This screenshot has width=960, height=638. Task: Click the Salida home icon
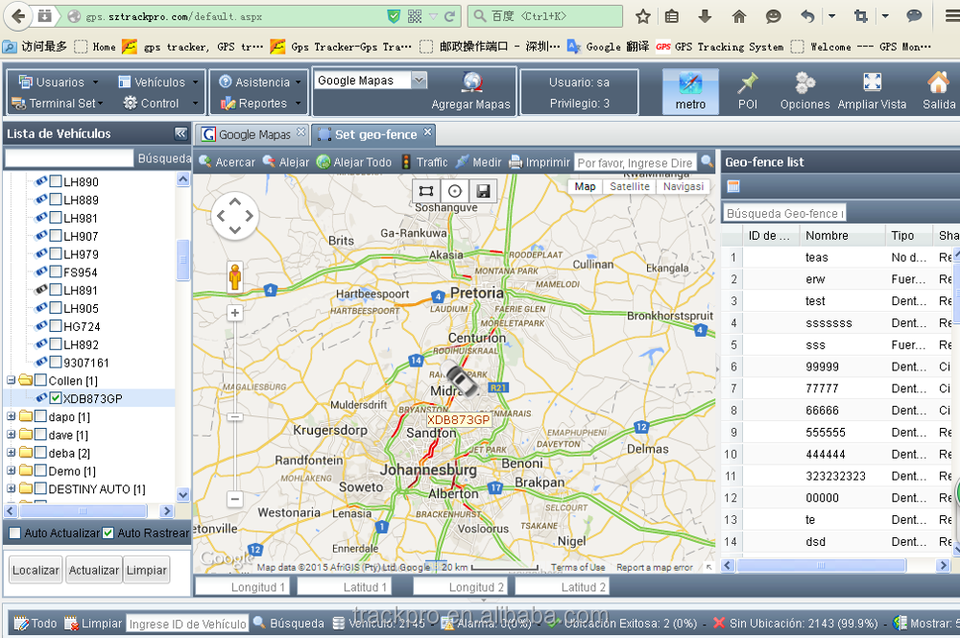pyautogui.click(x=938, y=84)
